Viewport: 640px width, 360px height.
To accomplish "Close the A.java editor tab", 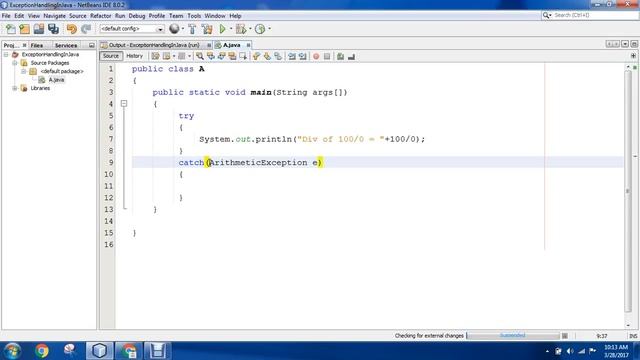I will pos(248,45).
